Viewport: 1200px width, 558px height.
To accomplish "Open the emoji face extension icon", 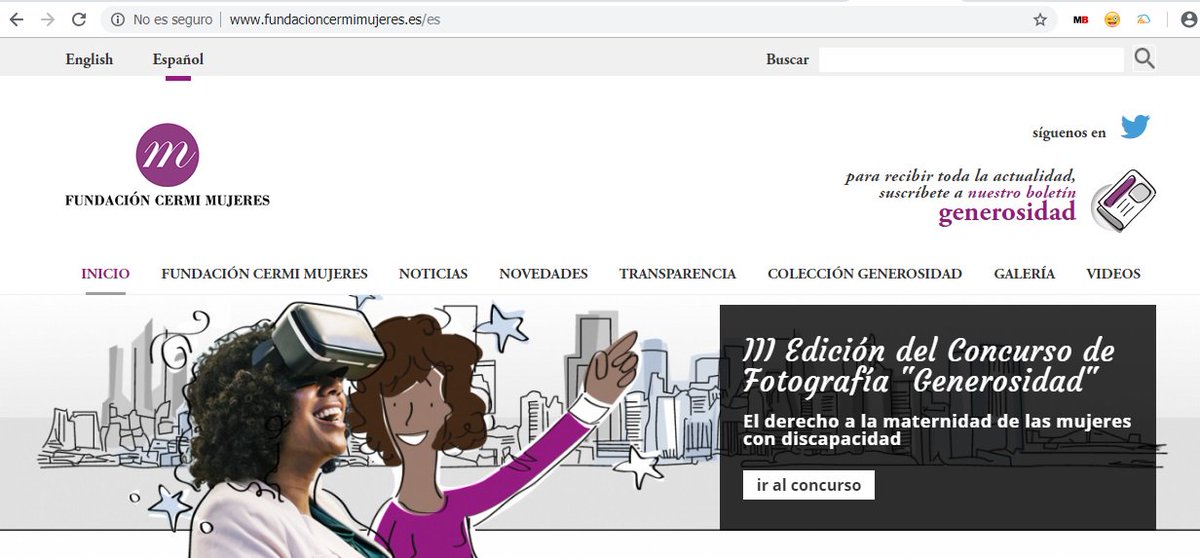I will coord(1112,19).
